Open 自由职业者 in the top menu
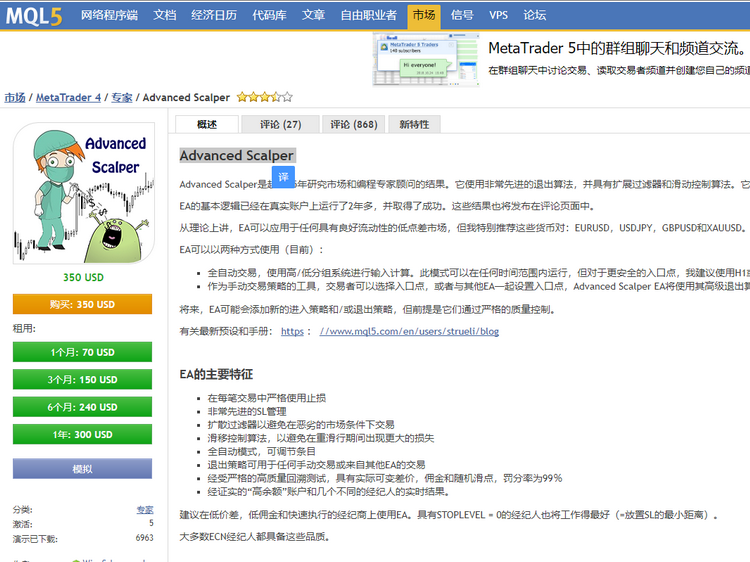Viewport: 750px width, 562px height. click(x=368, y=15)
